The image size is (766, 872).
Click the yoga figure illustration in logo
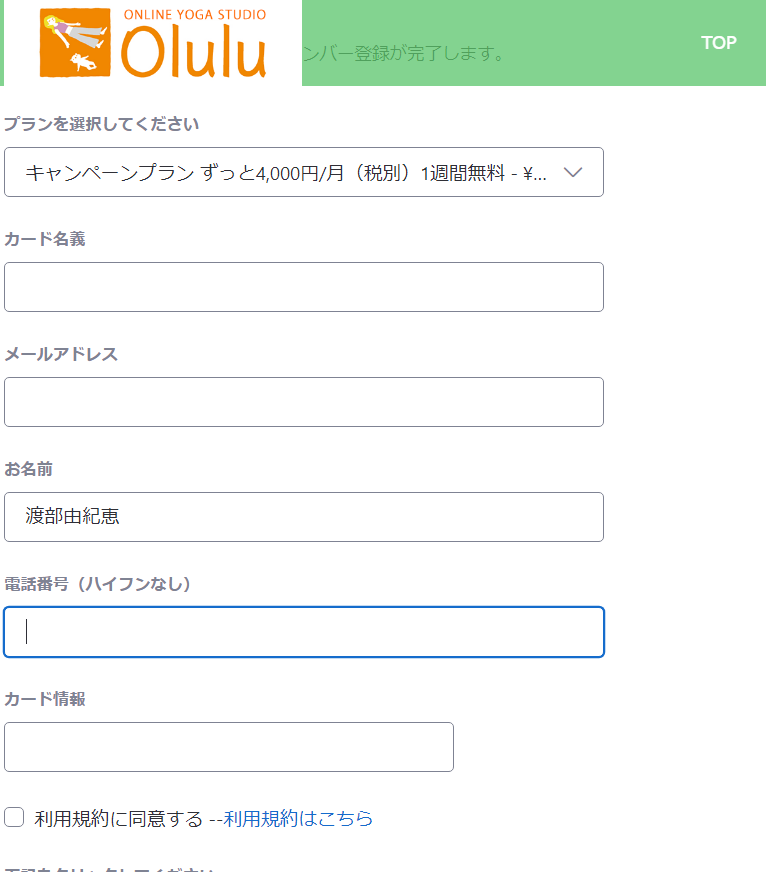[x=75, y=43]
